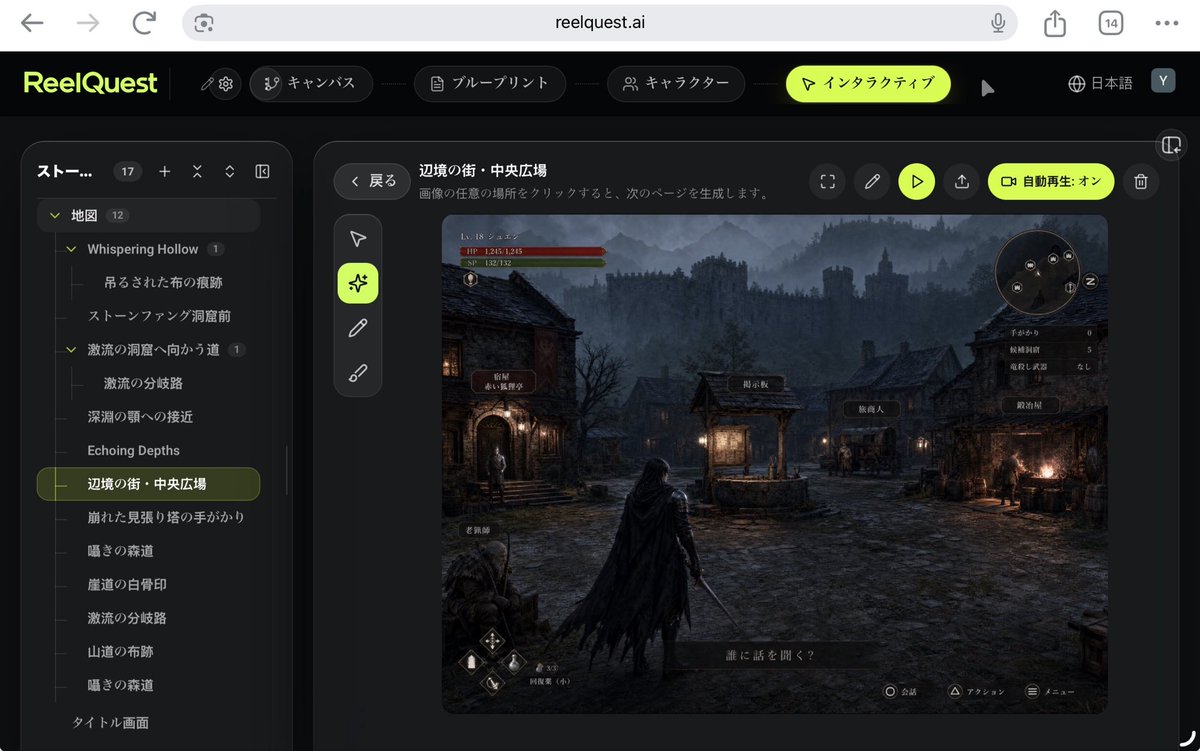The image size is (1200, 751).
Task: Open the browser more options menu
Action: click(x=1166, y=23)
